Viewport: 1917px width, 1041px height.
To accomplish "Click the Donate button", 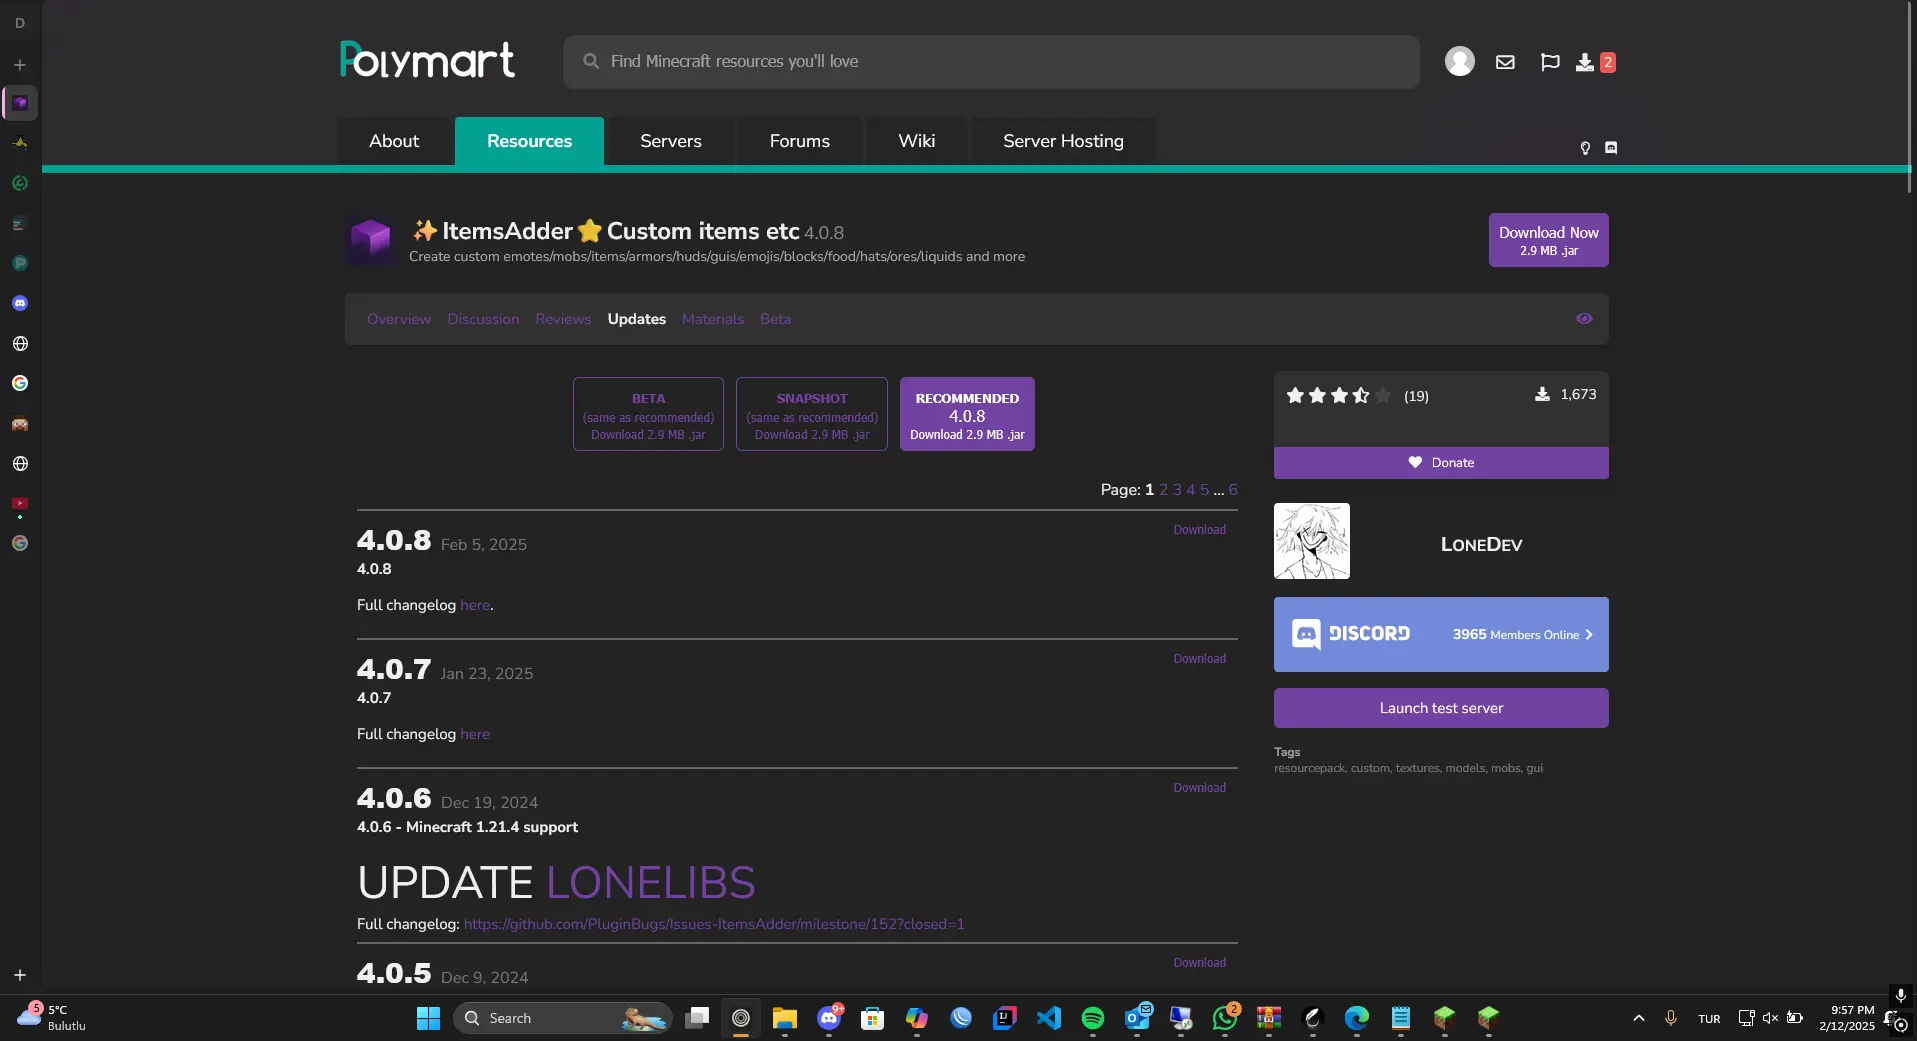I will click(x=1441, y=463).
